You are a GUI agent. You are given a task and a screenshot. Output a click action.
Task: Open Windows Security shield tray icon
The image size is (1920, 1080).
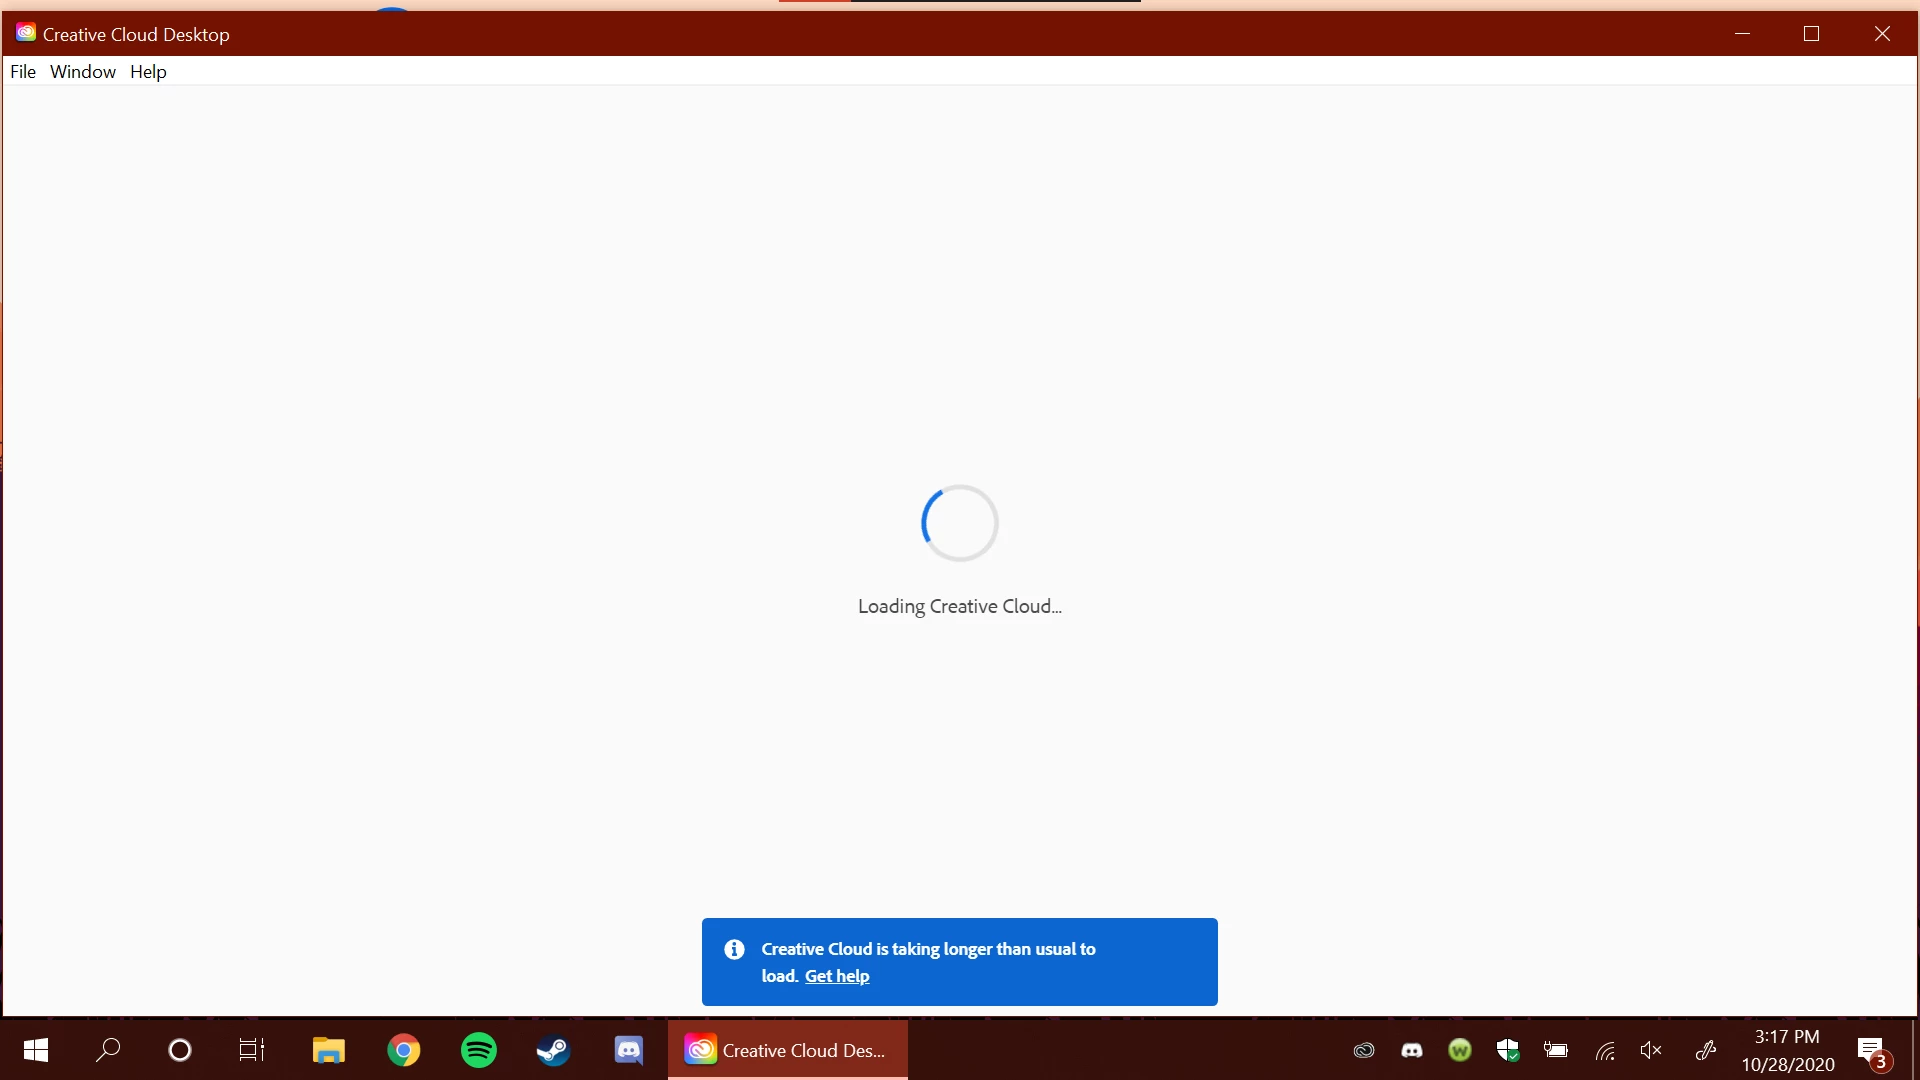(x=1507, y=1050)
